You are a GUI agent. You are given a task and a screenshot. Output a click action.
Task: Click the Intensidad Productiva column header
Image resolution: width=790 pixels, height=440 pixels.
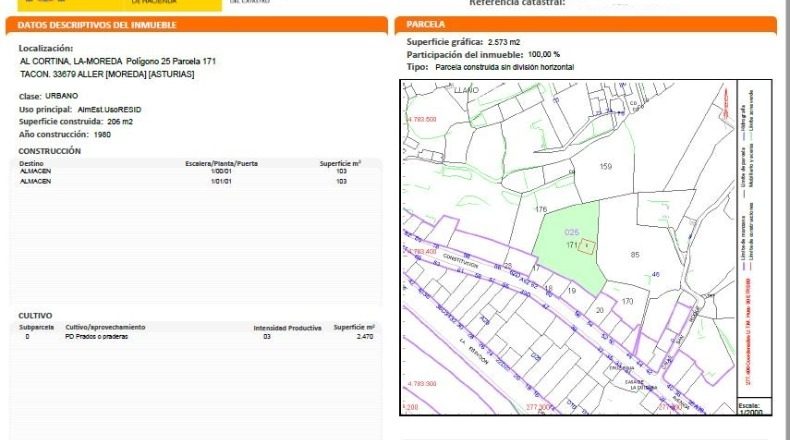pos(287,328)
